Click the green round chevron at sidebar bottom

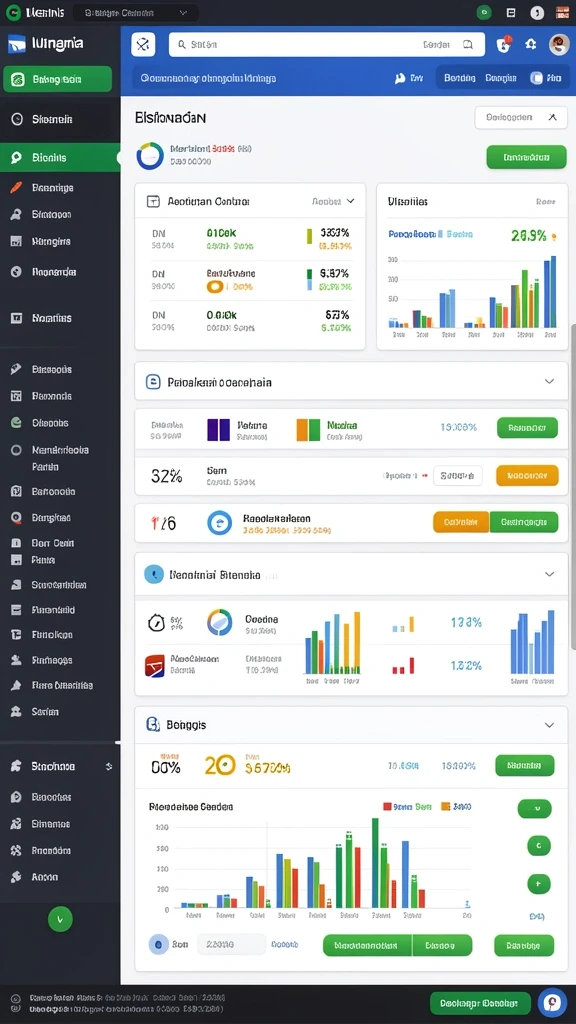[x=60, y=919]
